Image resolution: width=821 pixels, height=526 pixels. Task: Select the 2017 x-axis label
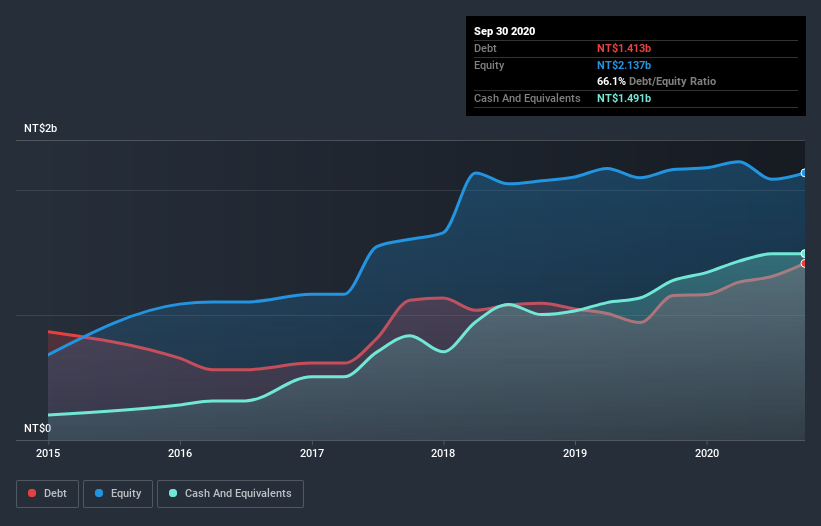click(x=312, y=453)
